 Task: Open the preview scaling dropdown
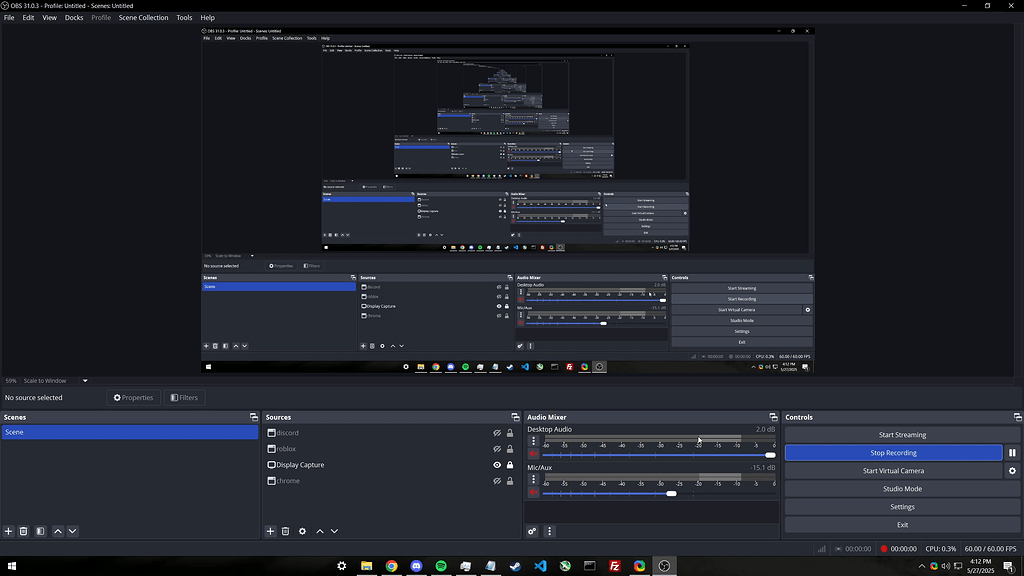[x=85, y=381]
